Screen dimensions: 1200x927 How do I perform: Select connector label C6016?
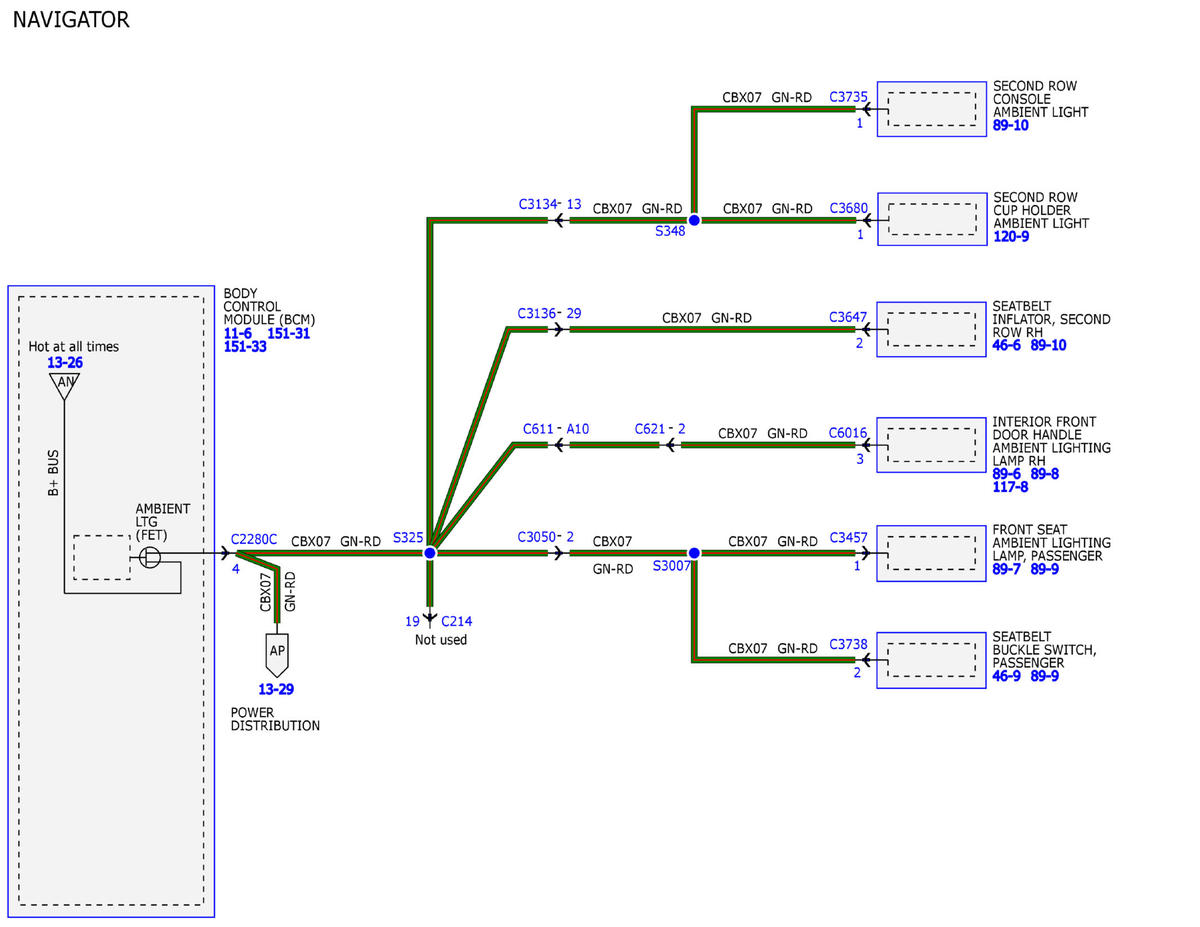[848, 433]
